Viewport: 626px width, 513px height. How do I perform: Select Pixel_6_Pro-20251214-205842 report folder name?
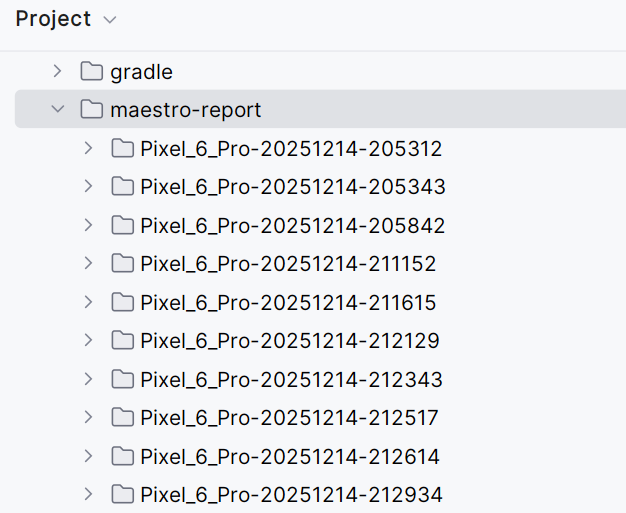point(292,226)
